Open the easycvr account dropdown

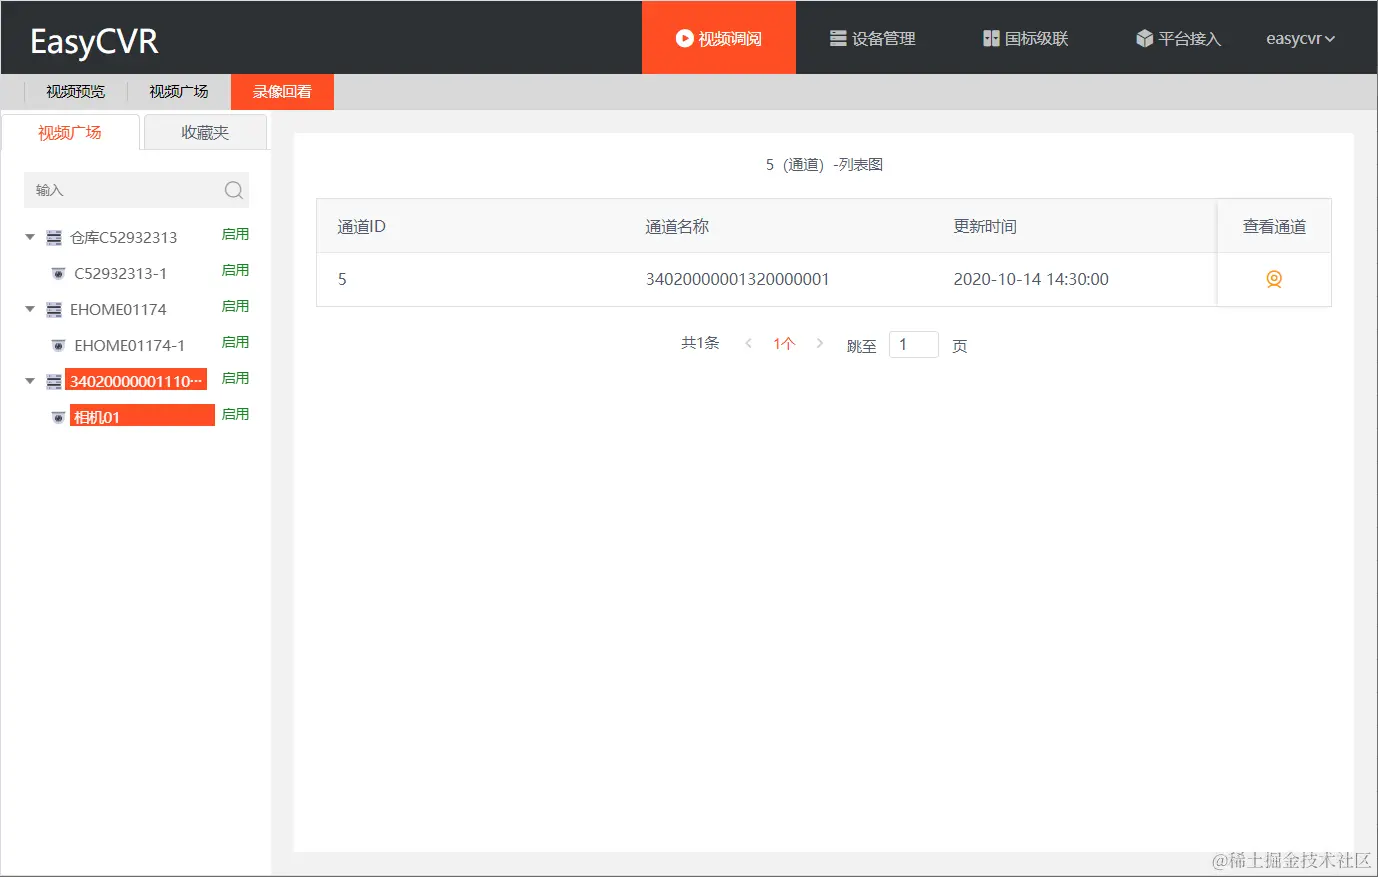(1299, 38)
